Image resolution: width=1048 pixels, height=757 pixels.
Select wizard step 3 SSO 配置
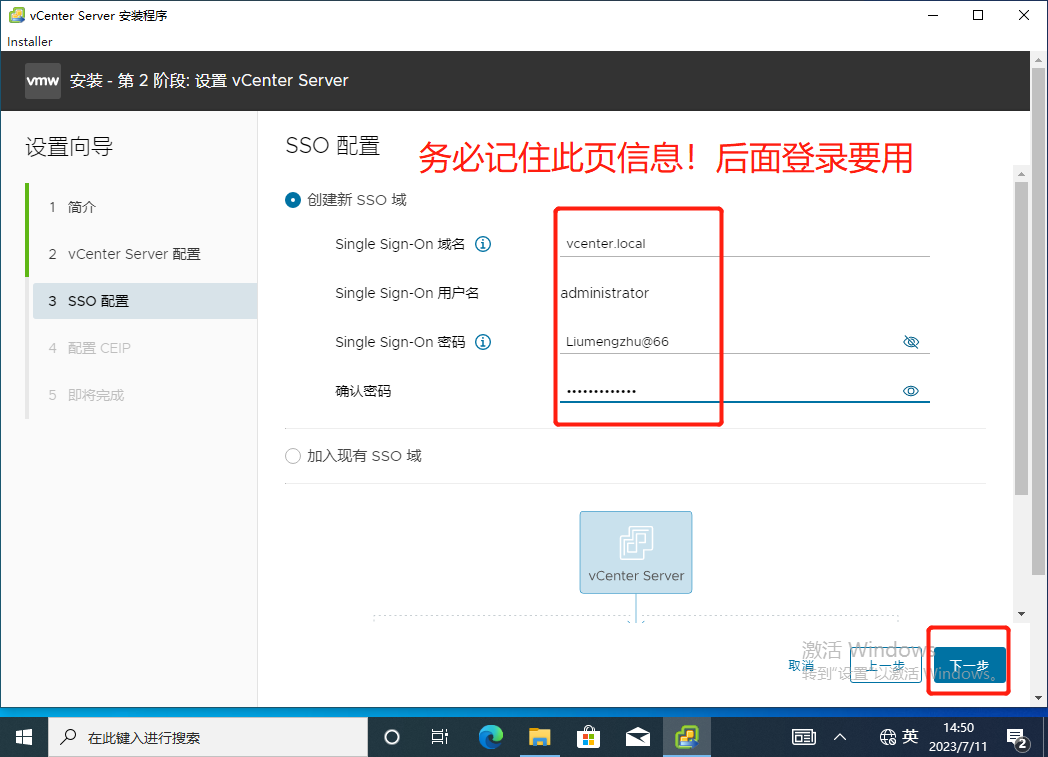pyautogui.click(x=144, y=301)
